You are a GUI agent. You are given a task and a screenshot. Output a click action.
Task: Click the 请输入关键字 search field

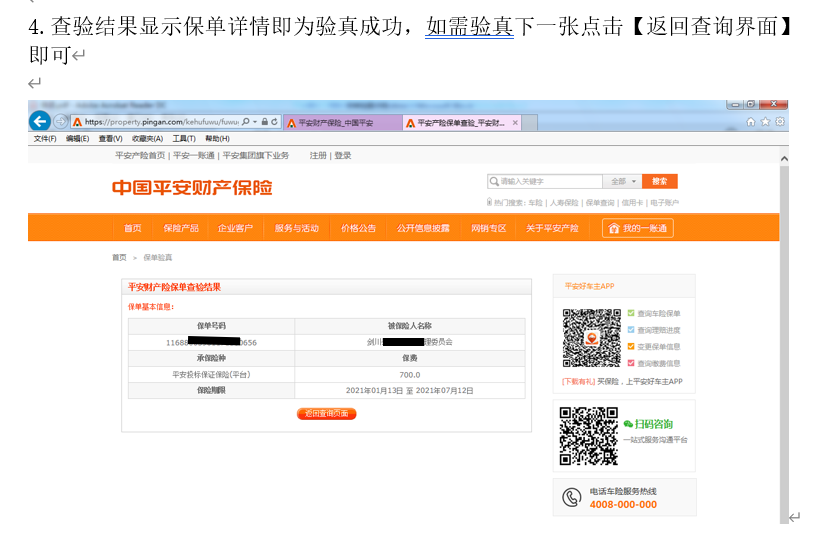545,181
